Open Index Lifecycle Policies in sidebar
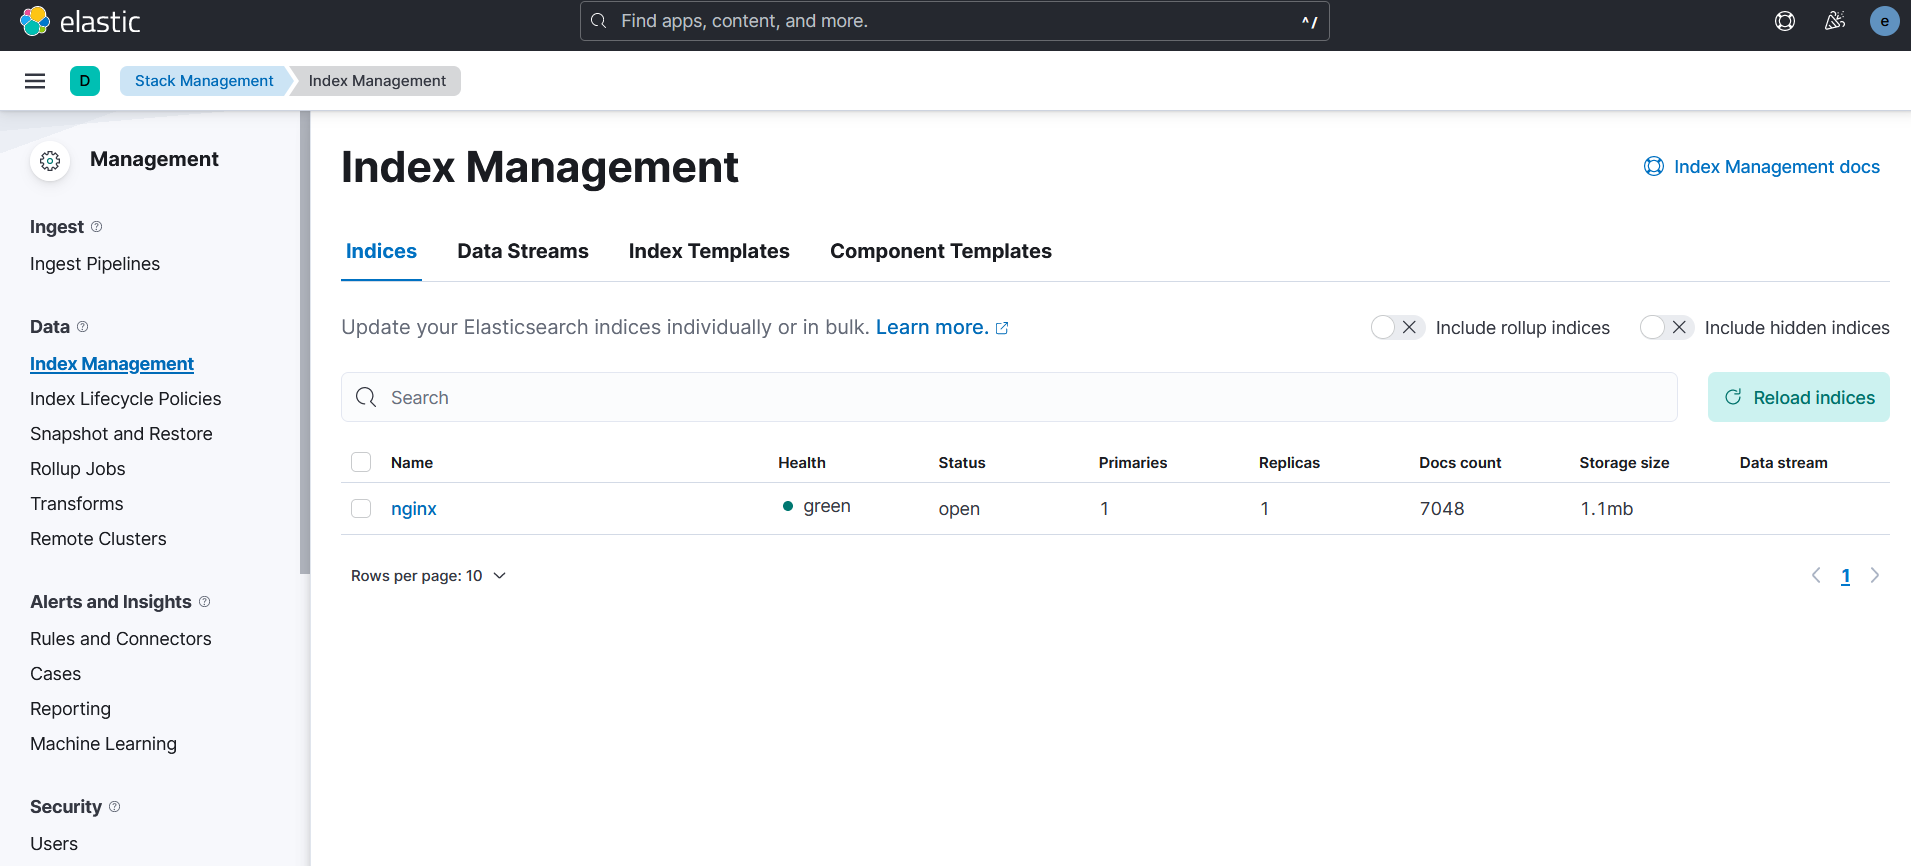This screenshot has height=866, width=1911. (x=126, y=399)
